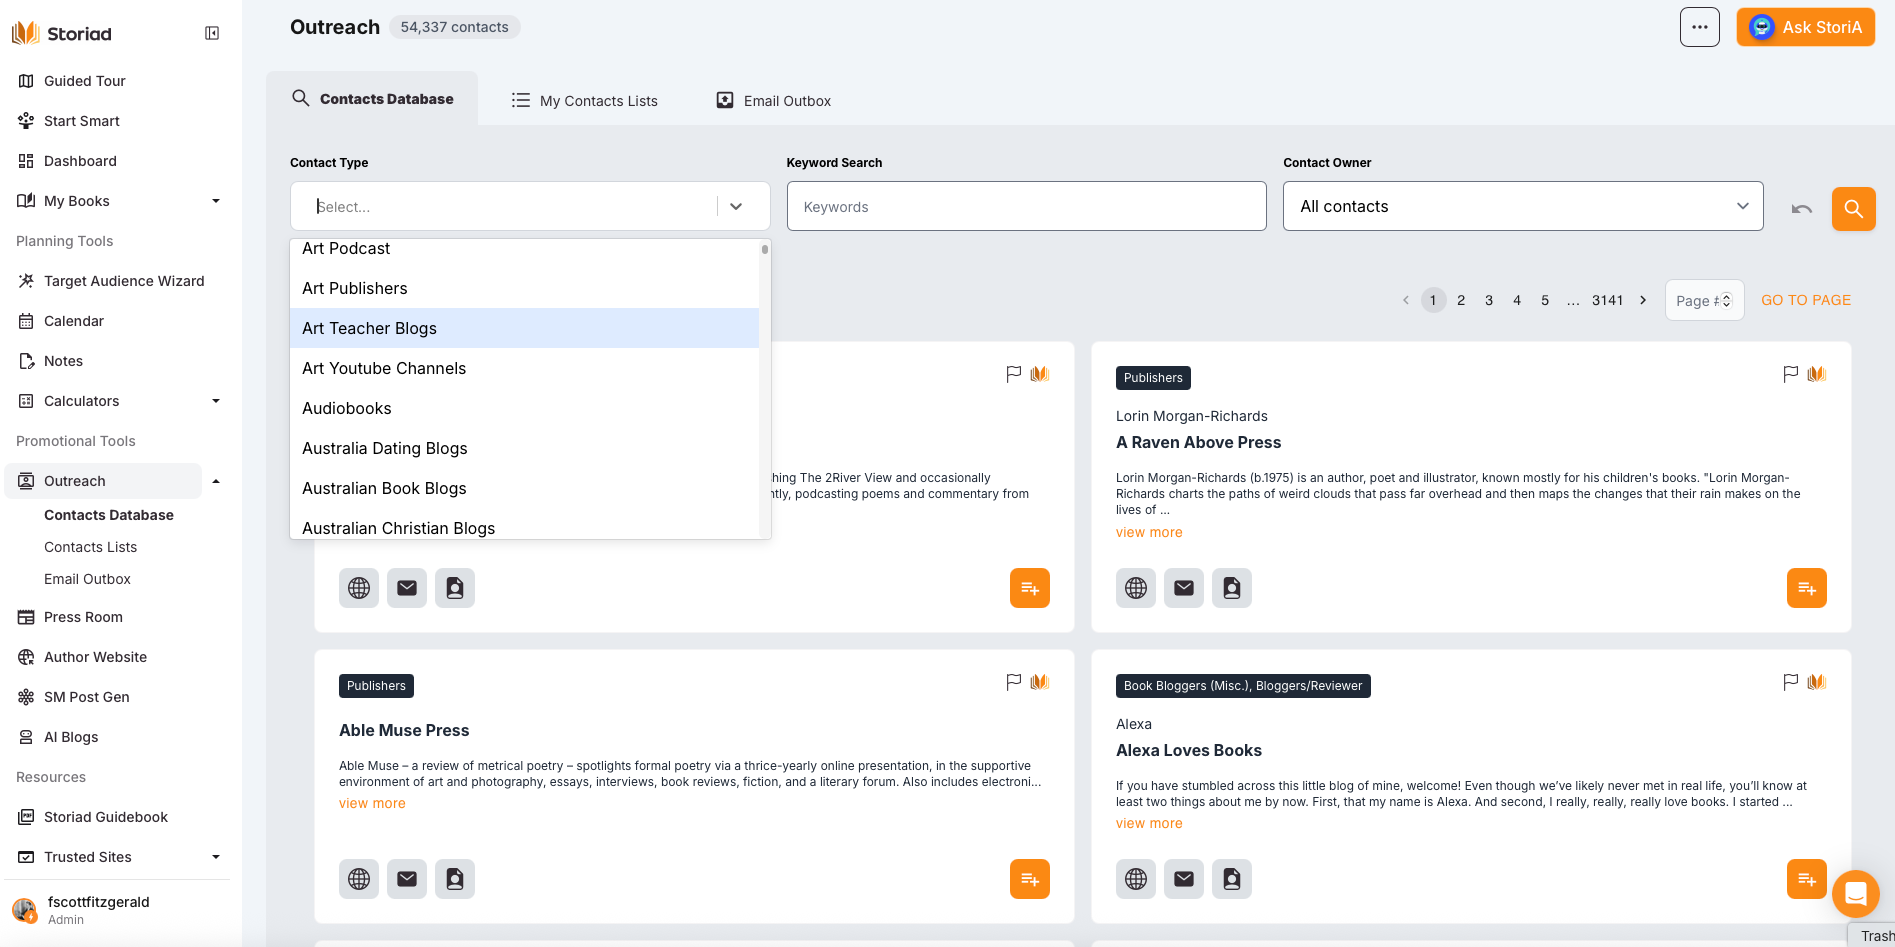Click the Page number stepper field

tap(1704, 300)
